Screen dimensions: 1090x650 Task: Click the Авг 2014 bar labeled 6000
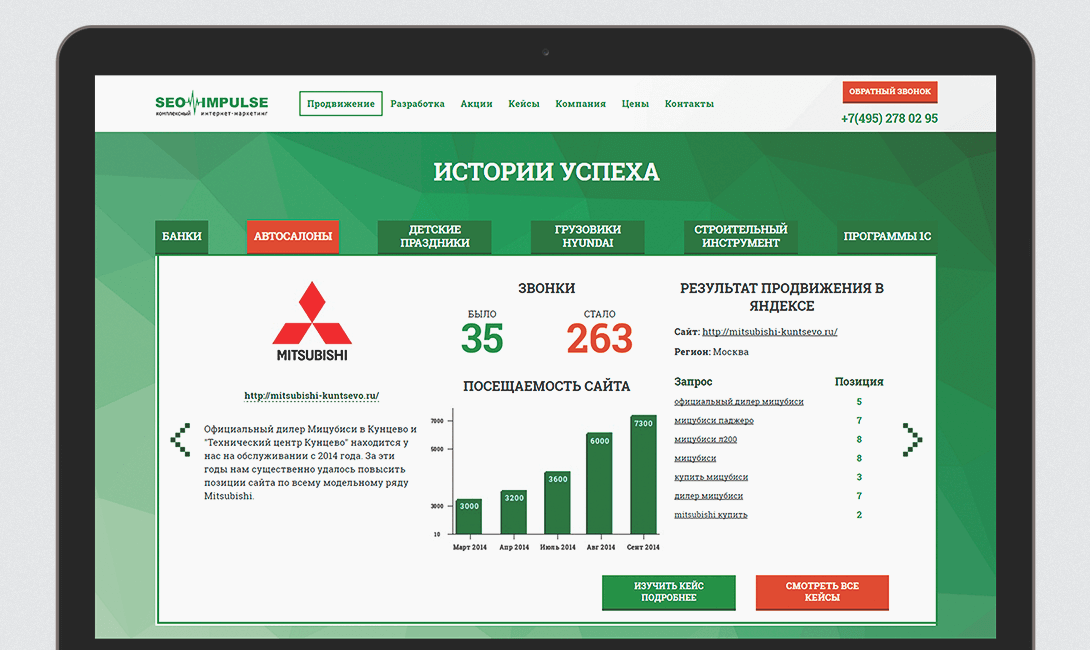pos(599,484)
